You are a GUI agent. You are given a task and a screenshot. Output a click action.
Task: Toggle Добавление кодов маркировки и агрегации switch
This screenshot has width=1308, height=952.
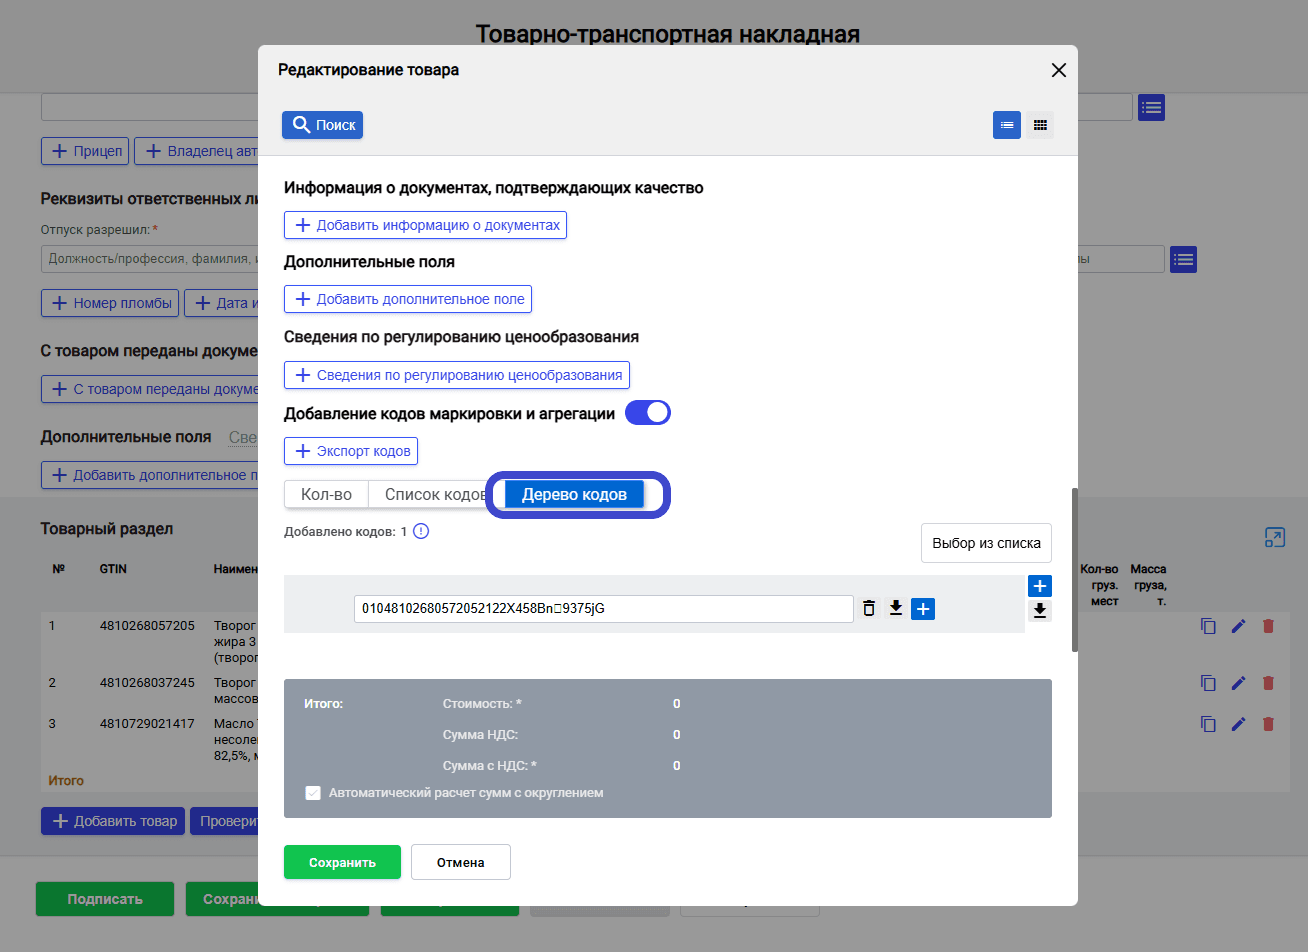tap(647, 413)
